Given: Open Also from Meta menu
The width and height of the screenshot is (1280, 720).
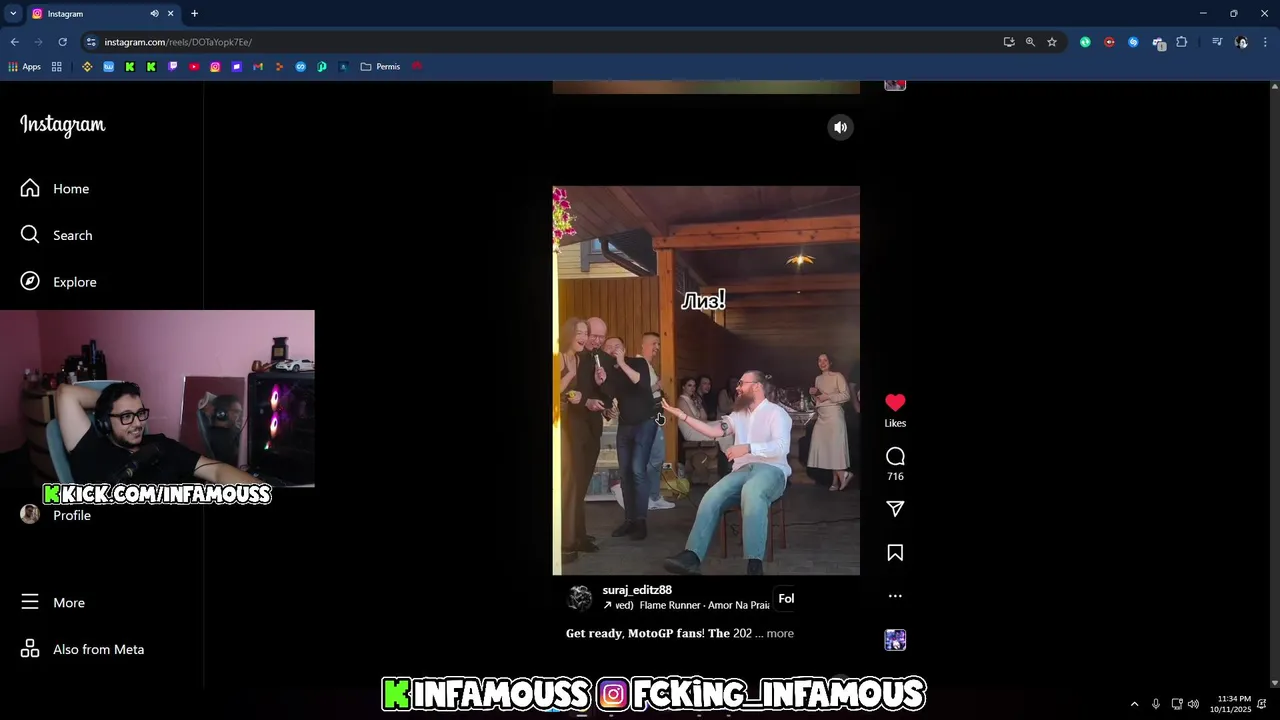Looking at the screenshot, I should click(x=82, y=649).
